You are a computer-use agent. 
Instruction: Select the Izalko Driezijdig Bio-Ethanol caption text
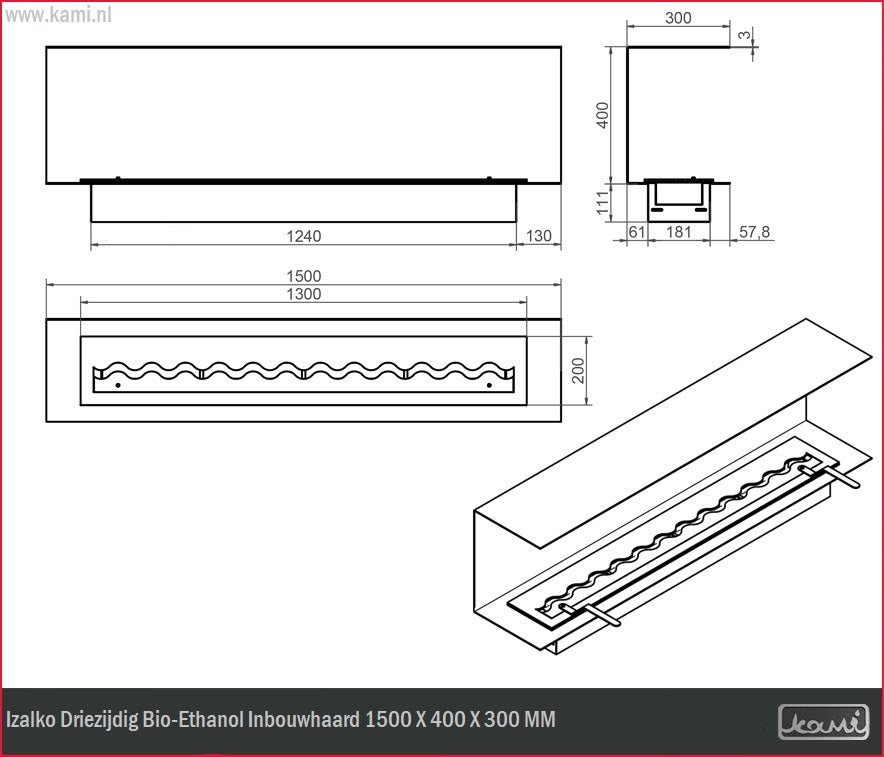[x=280, y=720]
